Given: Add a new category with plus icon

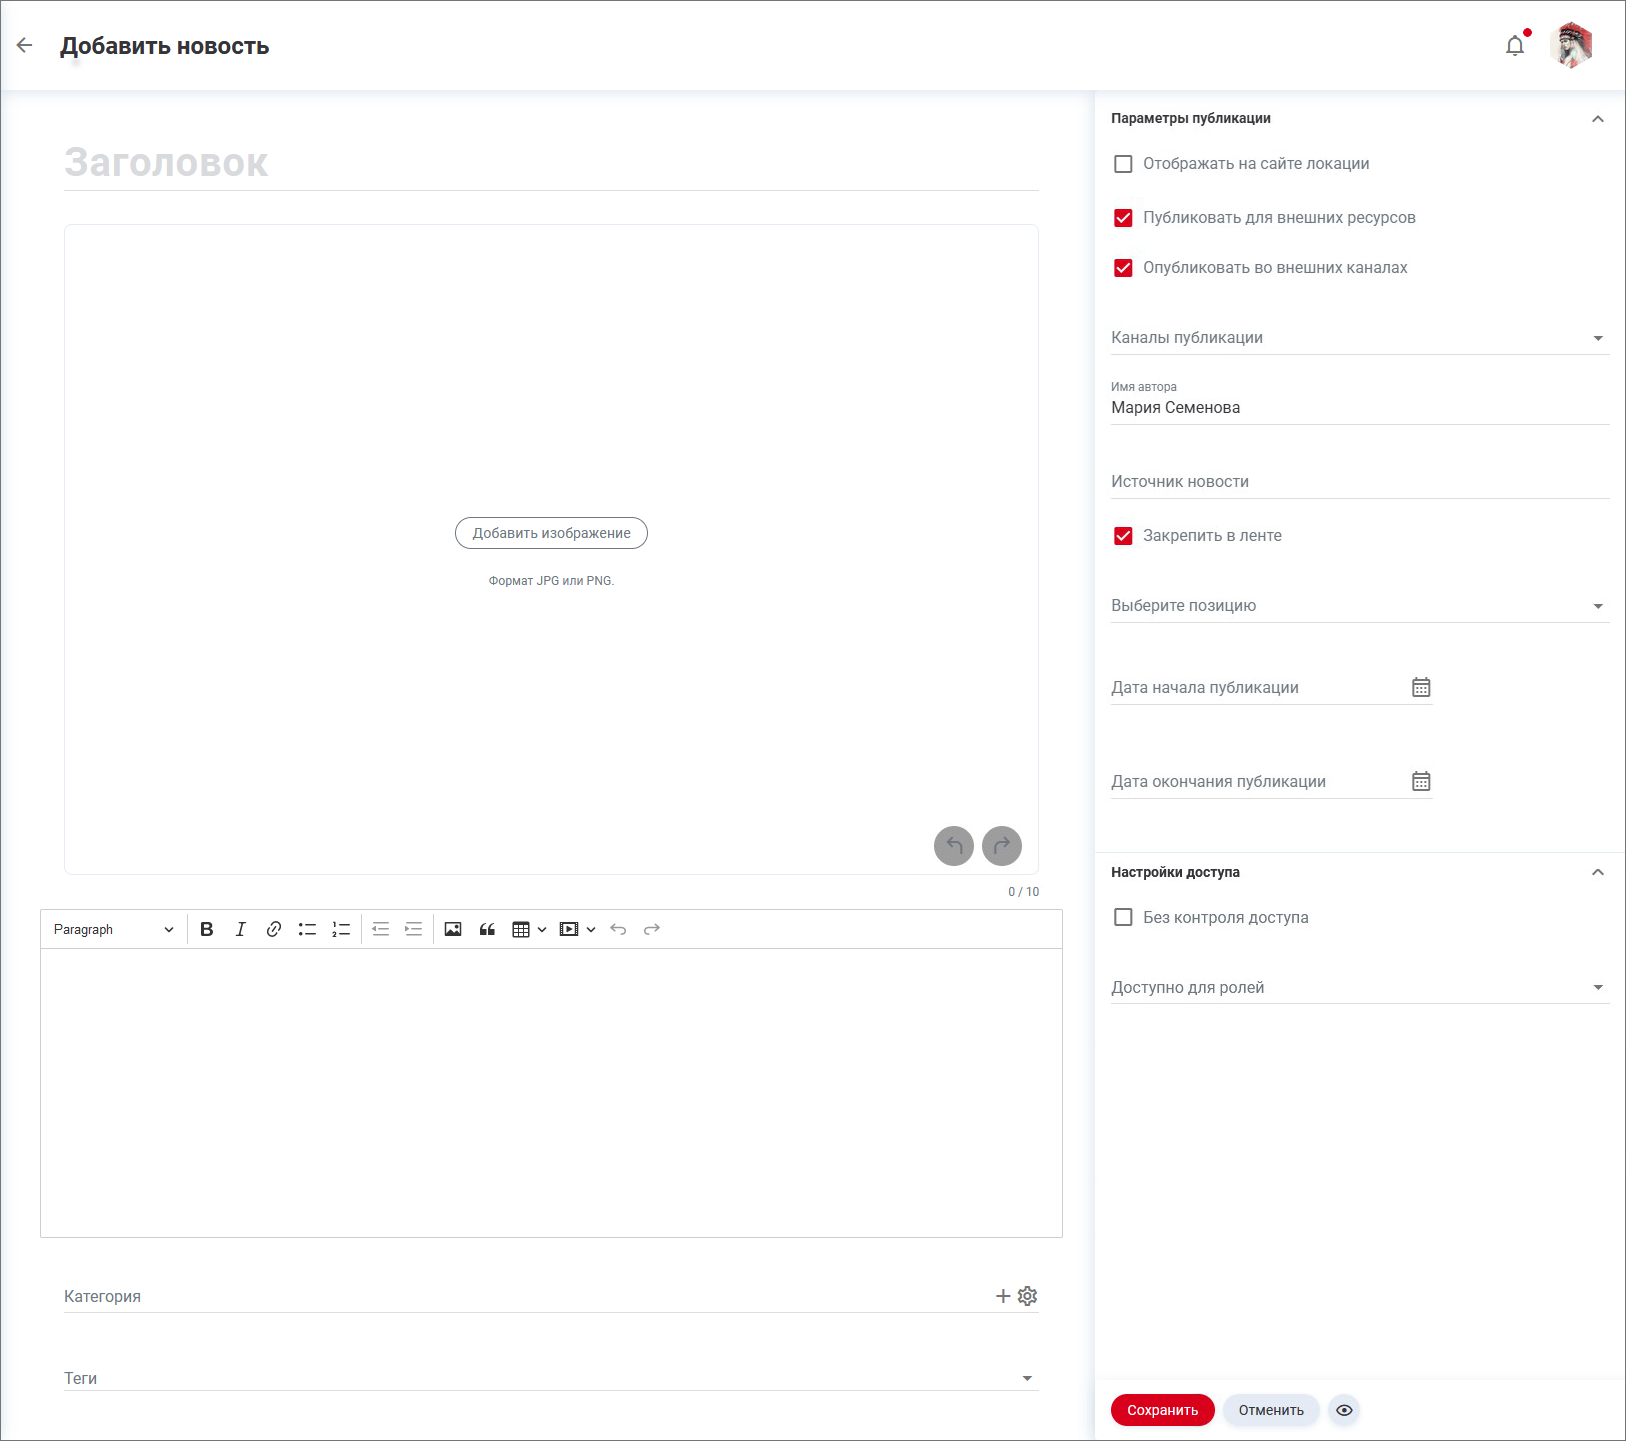Looking at the screenshot, I should pos(1003,1296).
